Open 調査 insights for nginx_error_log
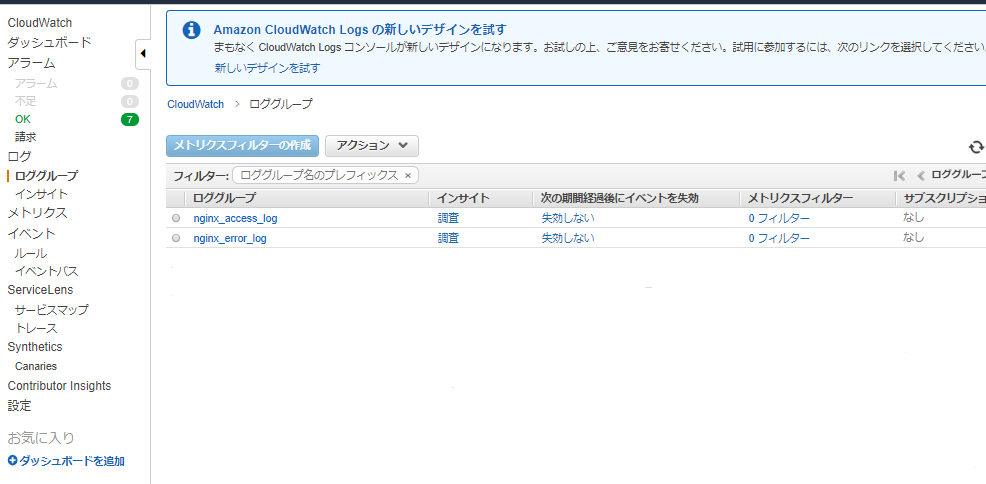986x484 pixels. coord(448,238)
